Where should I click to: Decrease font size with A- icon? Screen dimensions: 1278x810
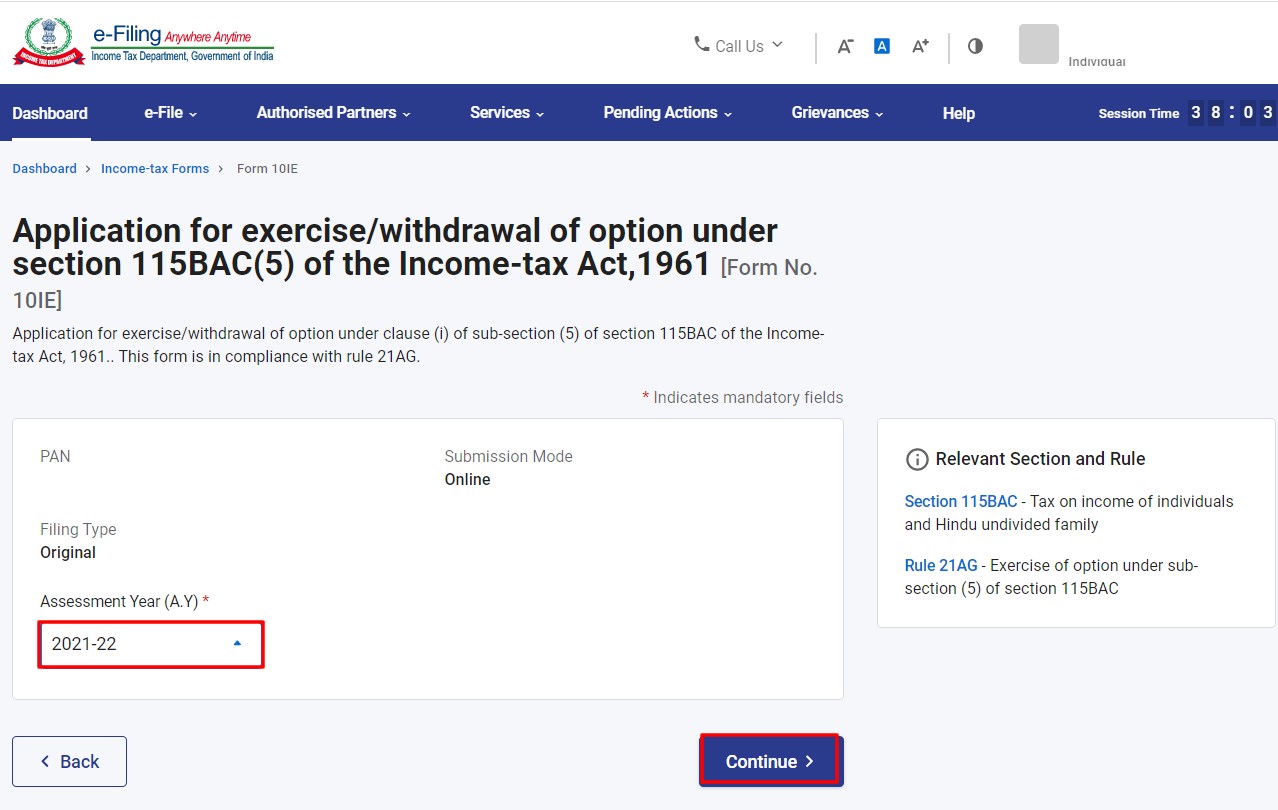tap(845, 46)
